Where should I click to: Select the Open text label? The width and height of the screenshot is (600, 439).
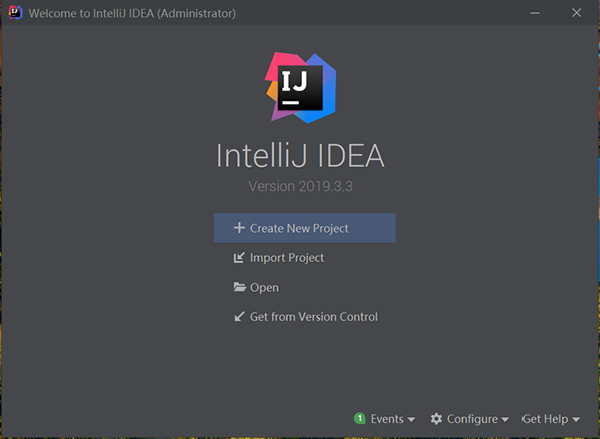(264, 288)
